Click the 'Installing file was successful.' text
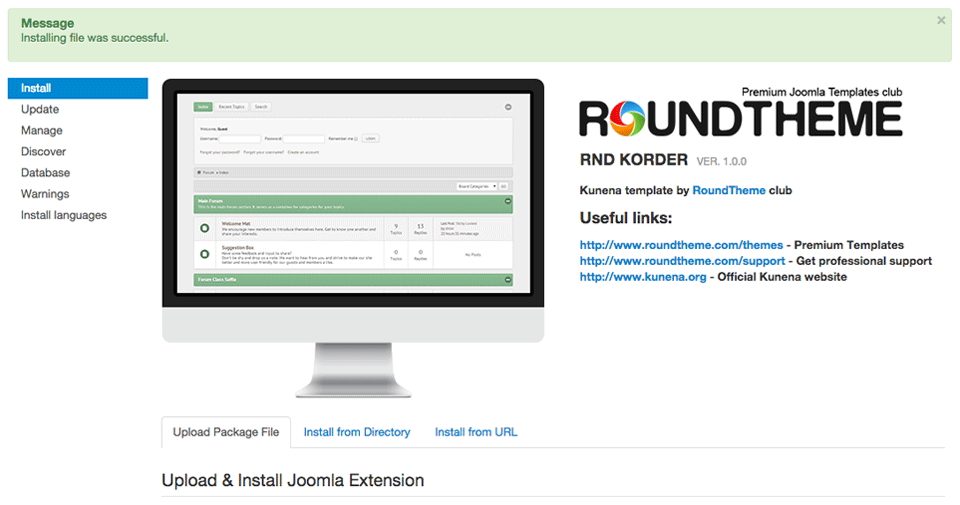This screenshot has height=505, width=960. coord(95,38)
